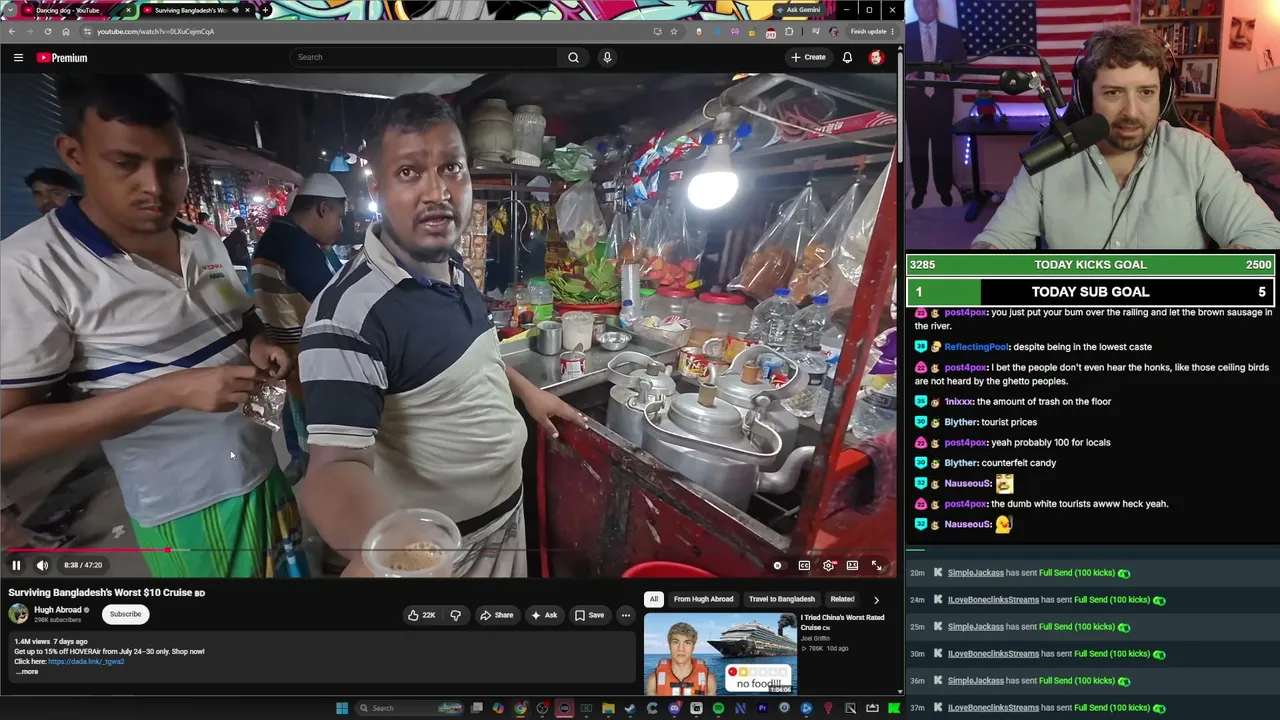
Task: Dislike the video
Action: click(455, 615)
